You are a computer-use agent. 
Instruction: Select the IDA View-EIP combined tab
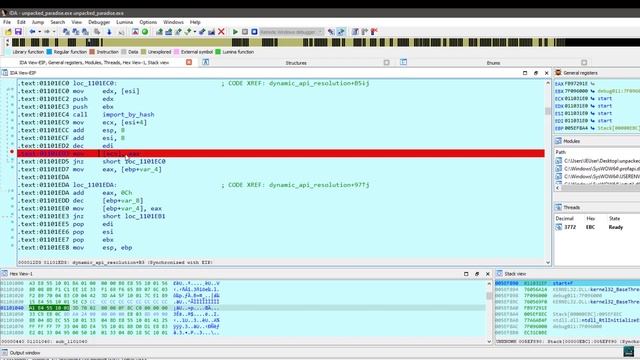94,63
